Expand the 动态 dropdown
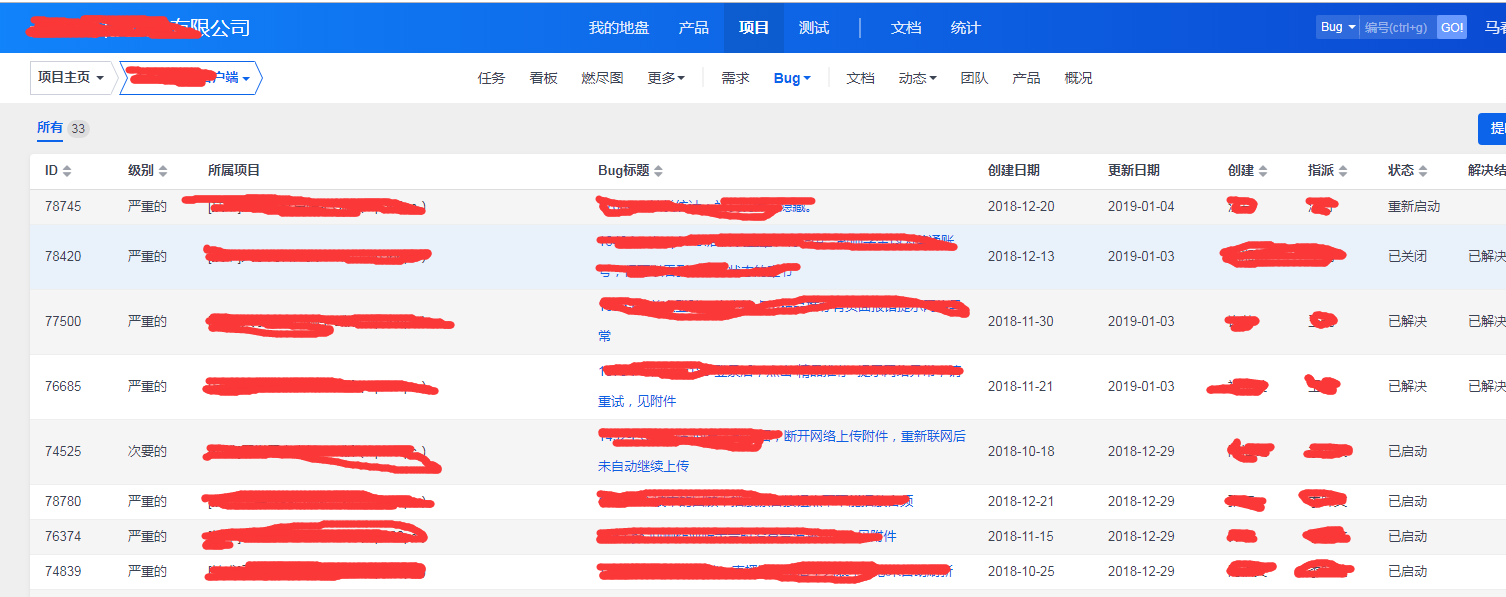The width and height of the screenshot is (1506, 597). click(x=917, y=77)
